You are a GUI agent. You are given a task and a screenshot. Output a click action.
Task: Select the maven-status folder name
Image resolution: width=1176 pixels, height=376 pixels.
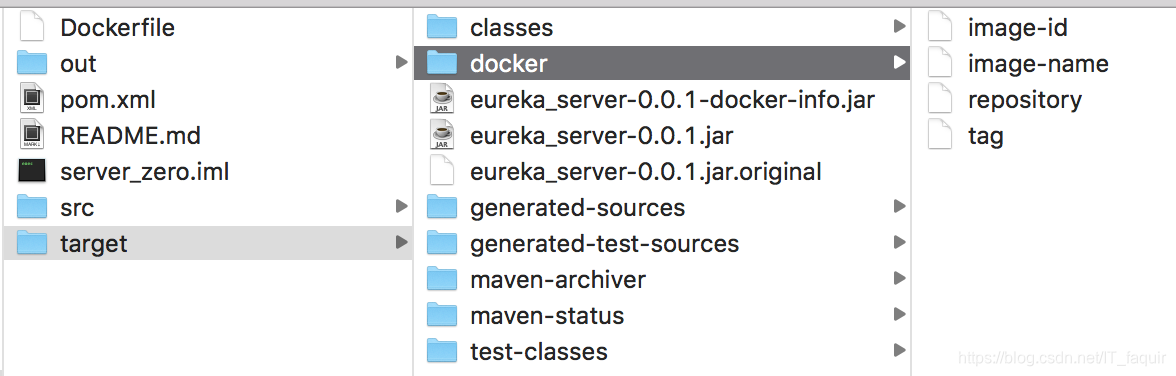(x=547, y=316)
